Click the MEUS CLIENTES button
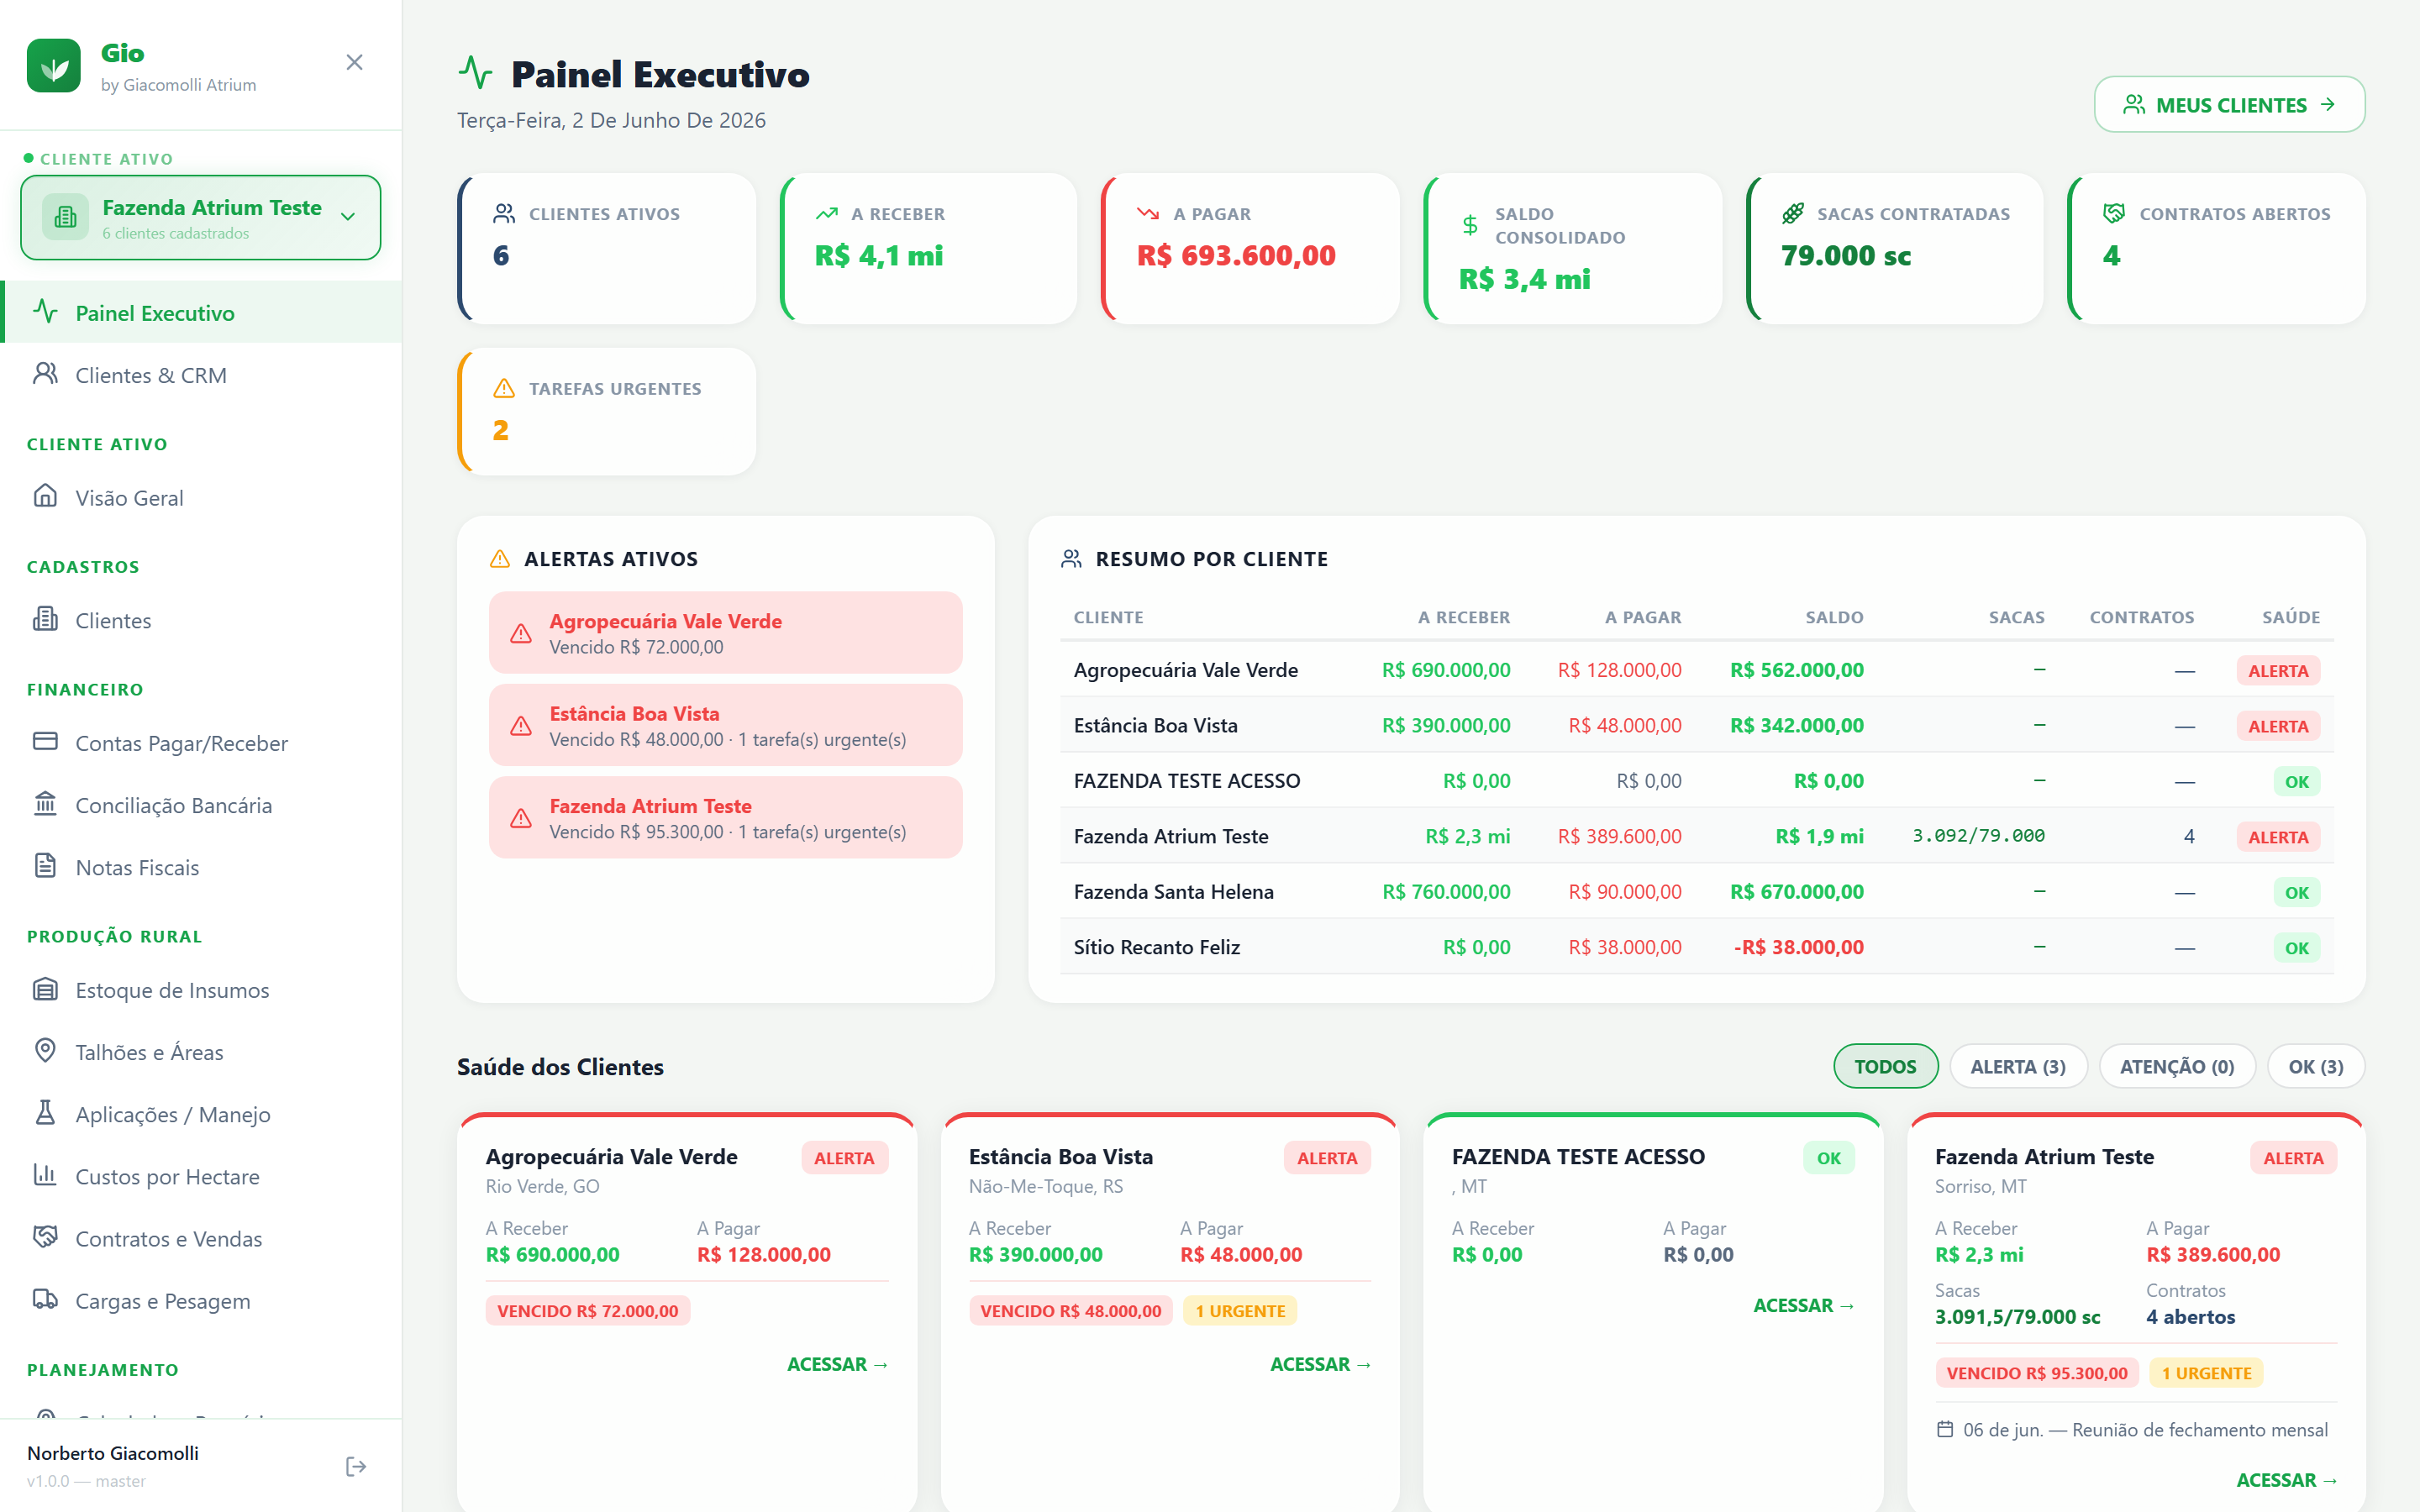Image resolution: width=2420 pixels, height=1512 pixels. coord(2229,104)
